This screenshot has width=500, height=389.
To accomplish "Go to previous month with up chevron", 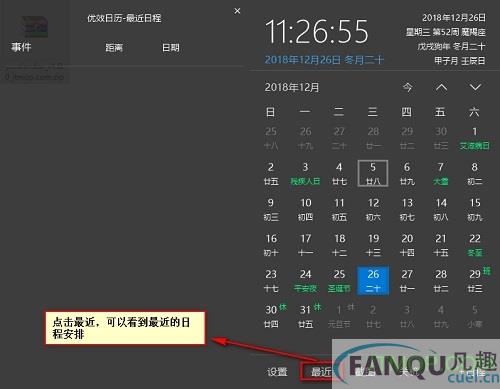I will [x=441, y=87].
